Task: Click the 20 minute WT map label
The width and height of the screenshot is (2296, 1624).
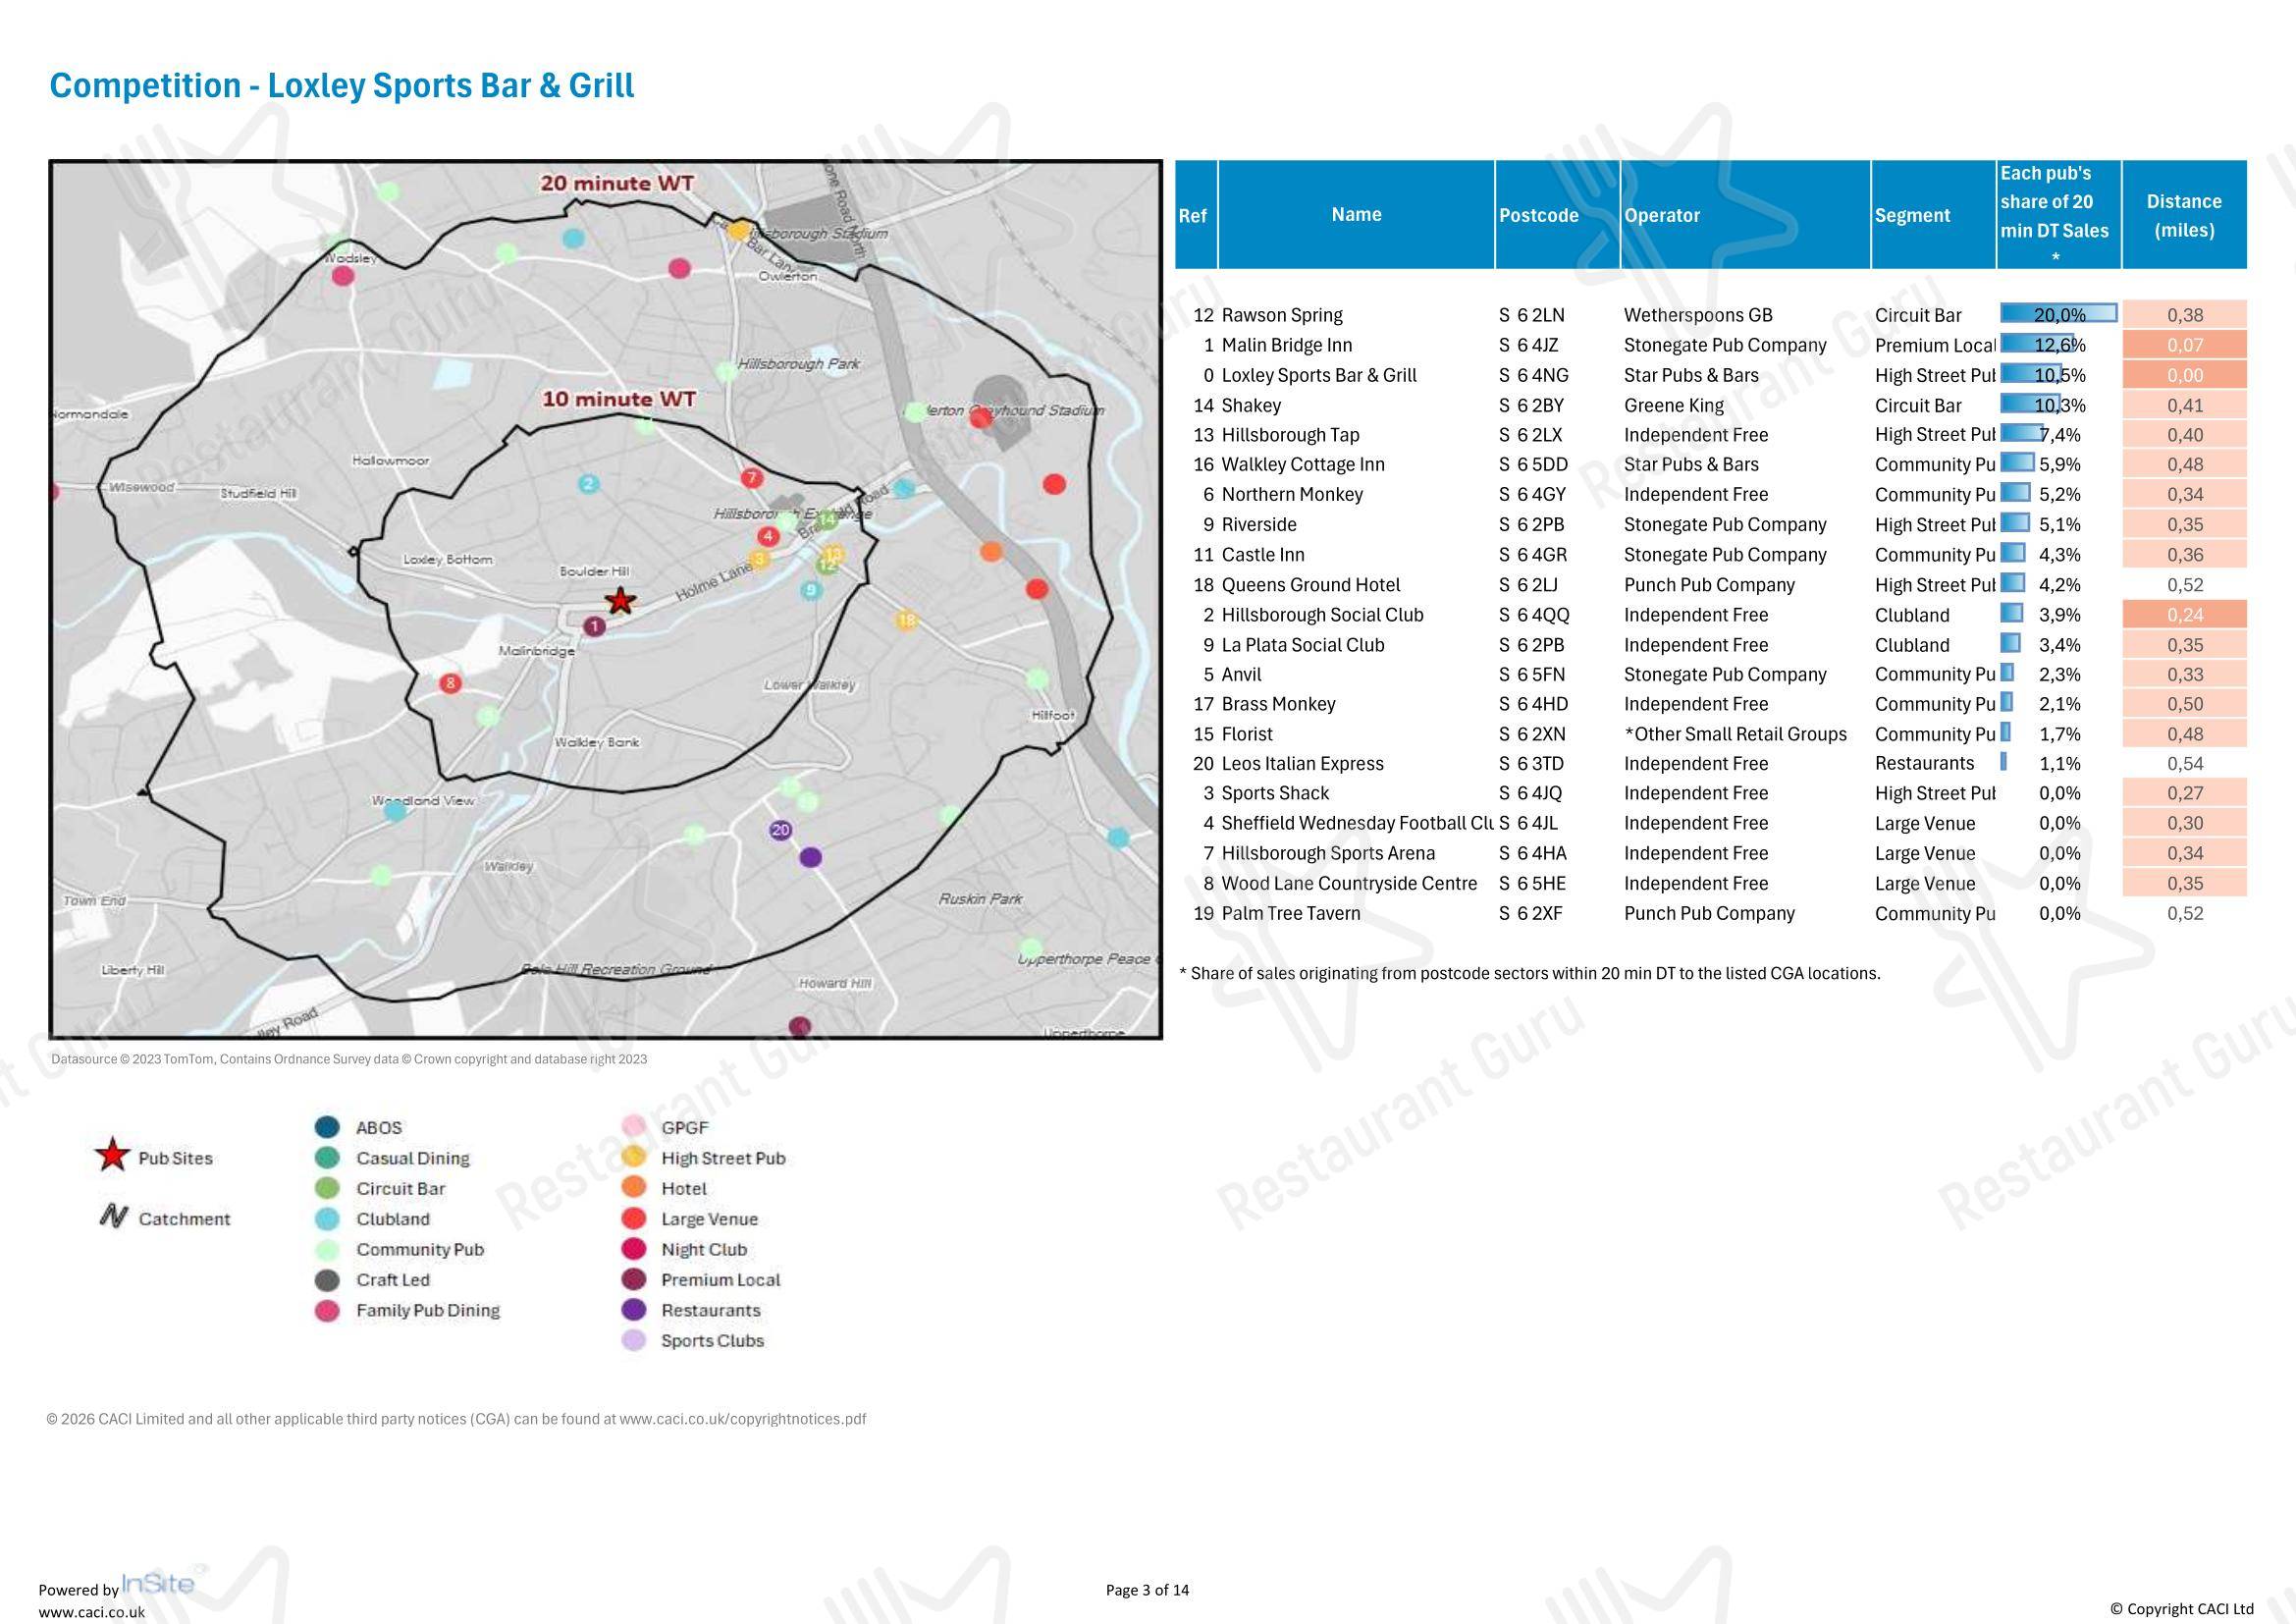Action: pos(617,183)
